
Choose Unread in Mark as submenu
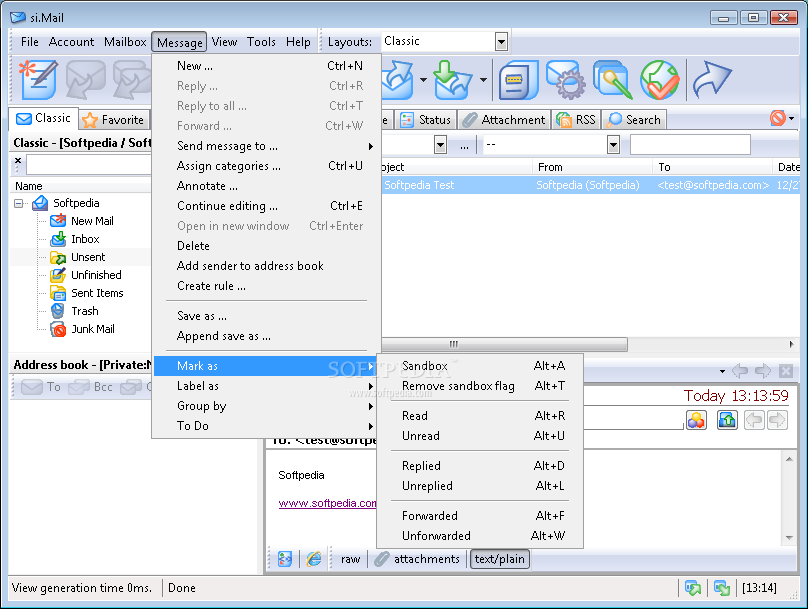point(480,436)
